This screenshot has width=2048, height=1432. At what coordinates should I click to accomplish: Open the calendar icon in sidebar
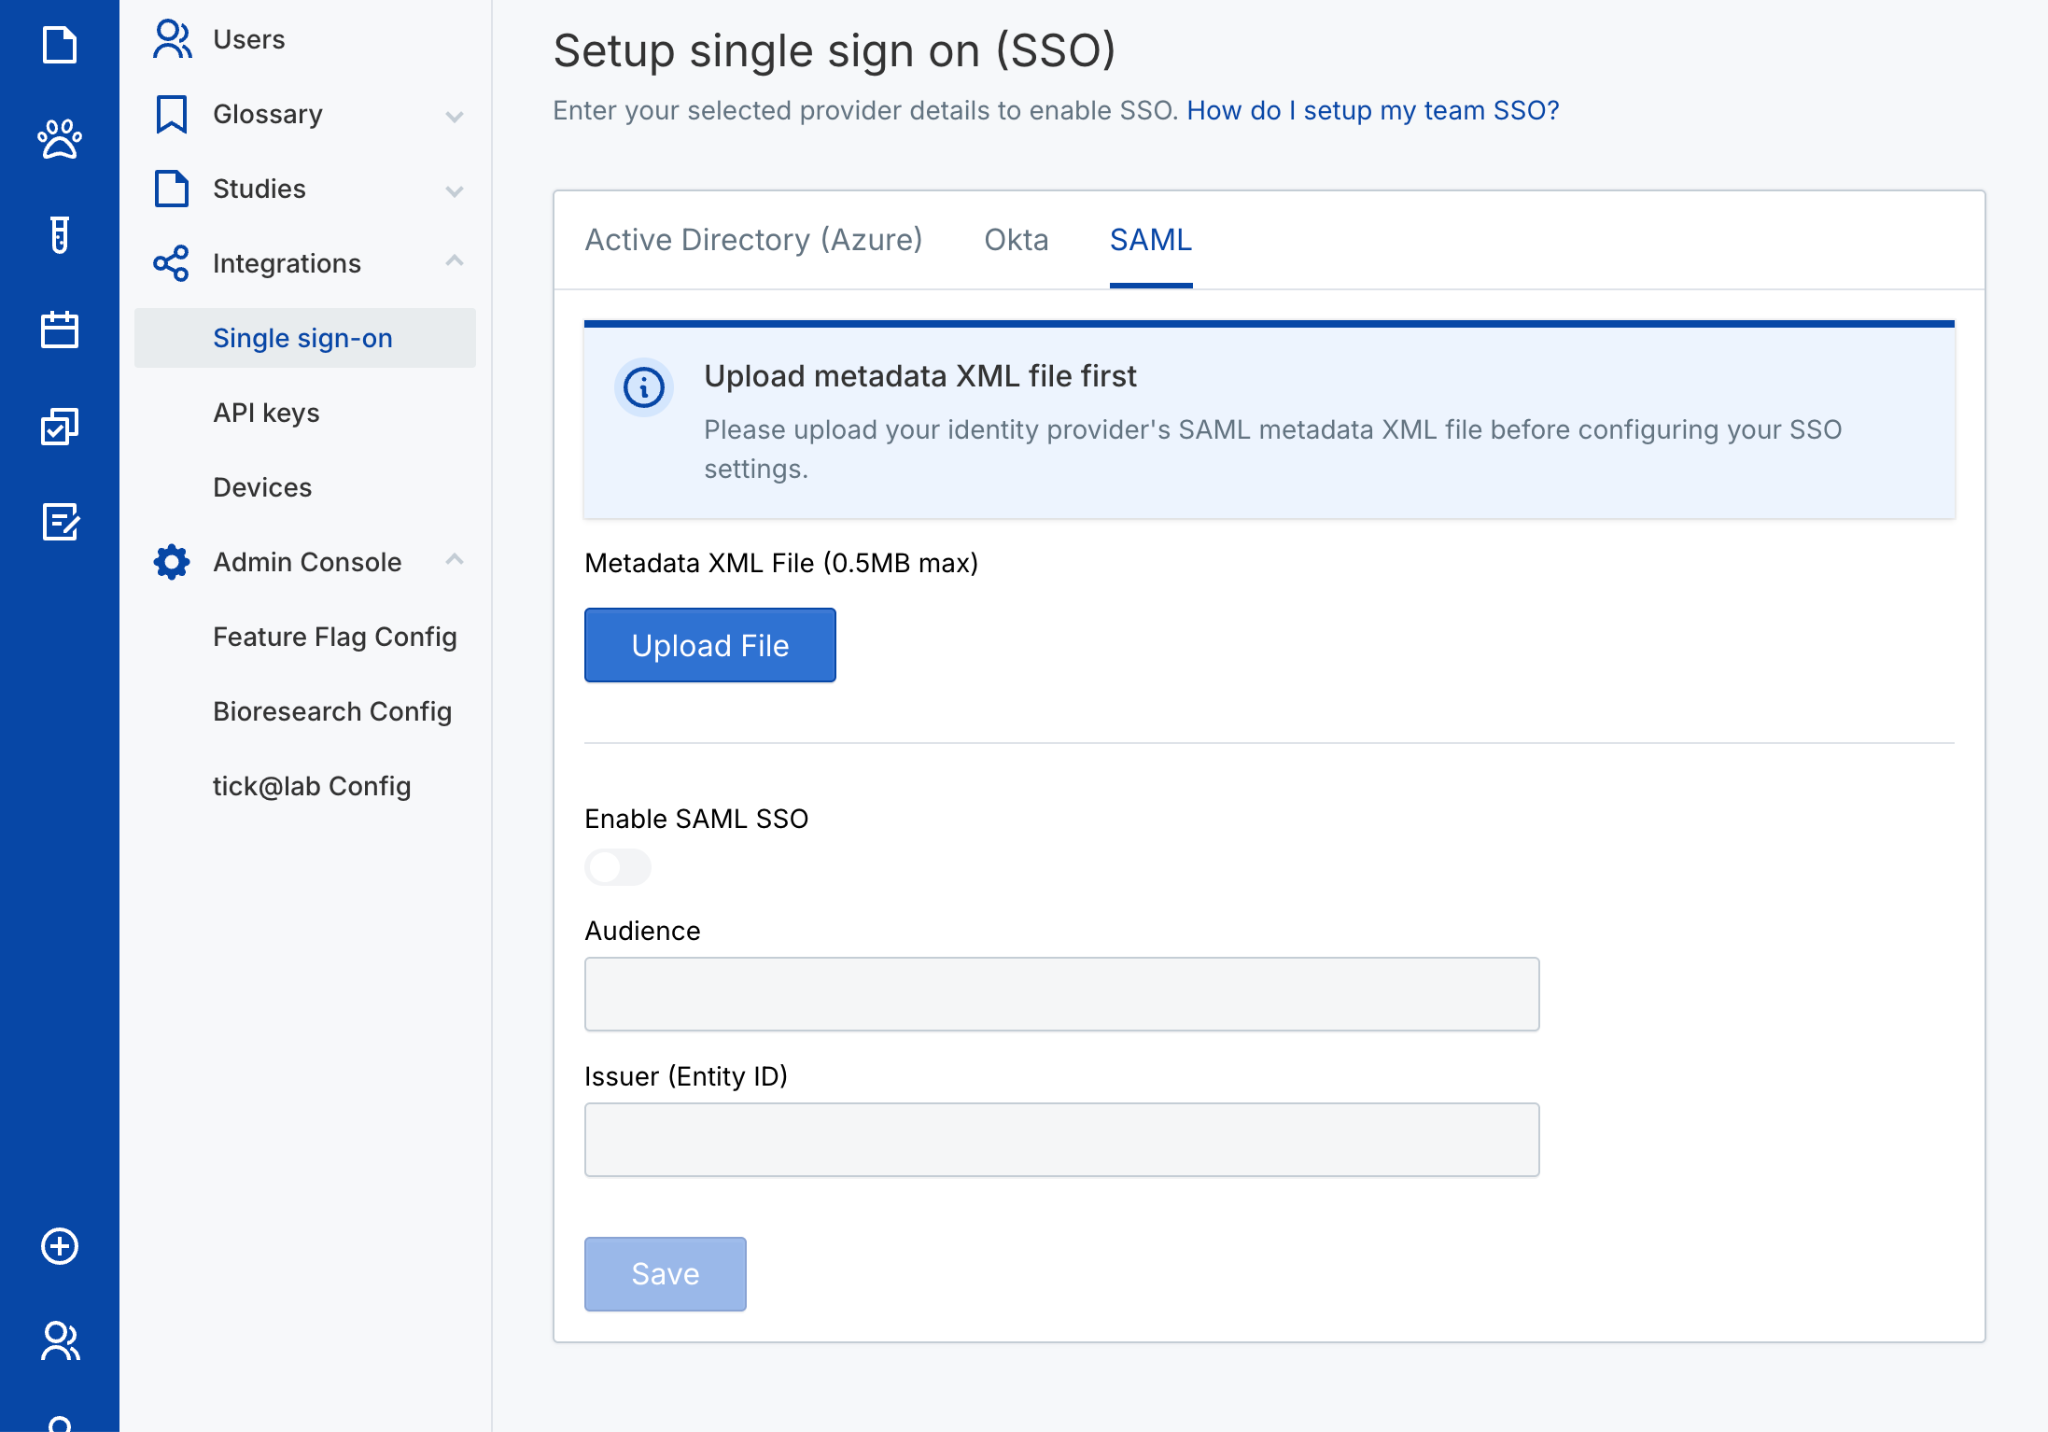click(59, 329)
